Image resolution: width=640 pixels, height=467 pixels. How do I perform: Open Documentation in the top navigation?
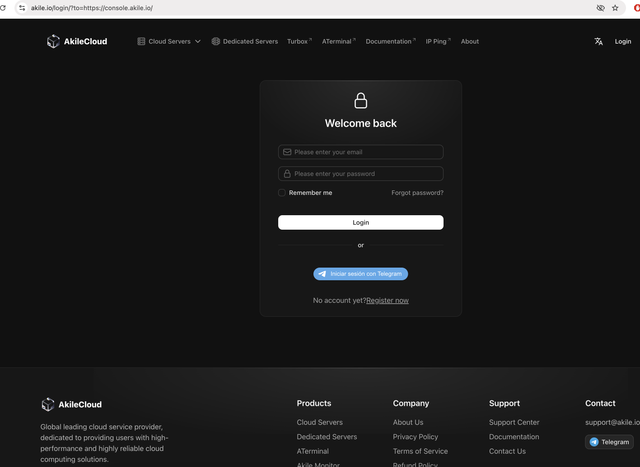point(390,41)
